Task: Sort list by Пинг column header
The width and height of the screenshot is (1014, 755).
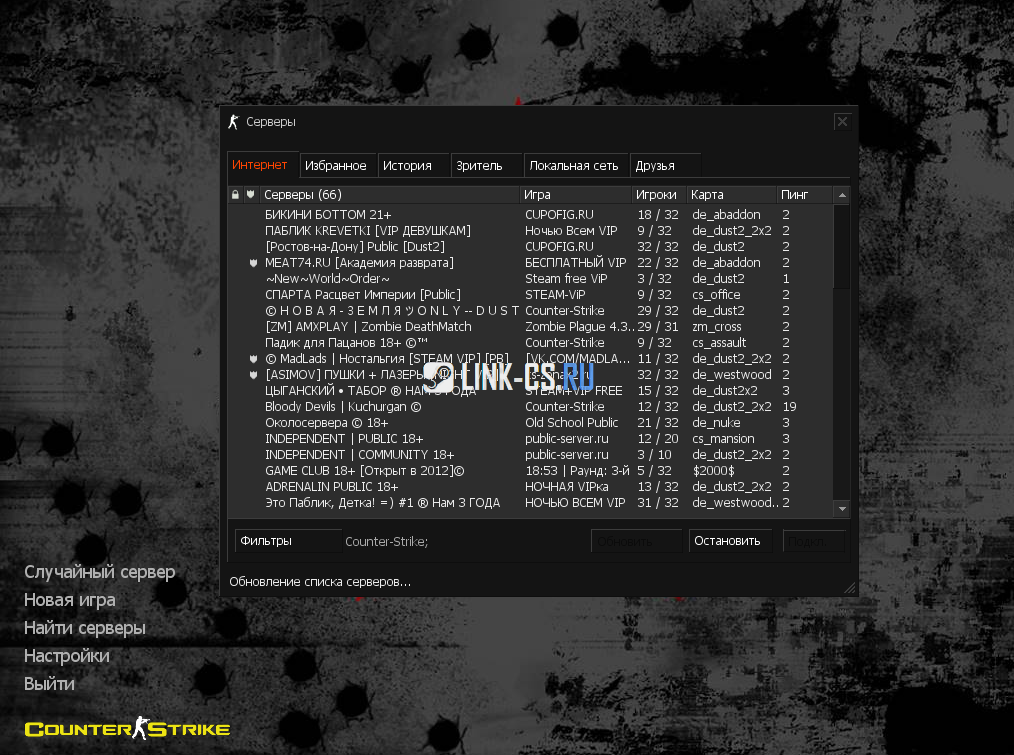Action: (x=804, y=195)
